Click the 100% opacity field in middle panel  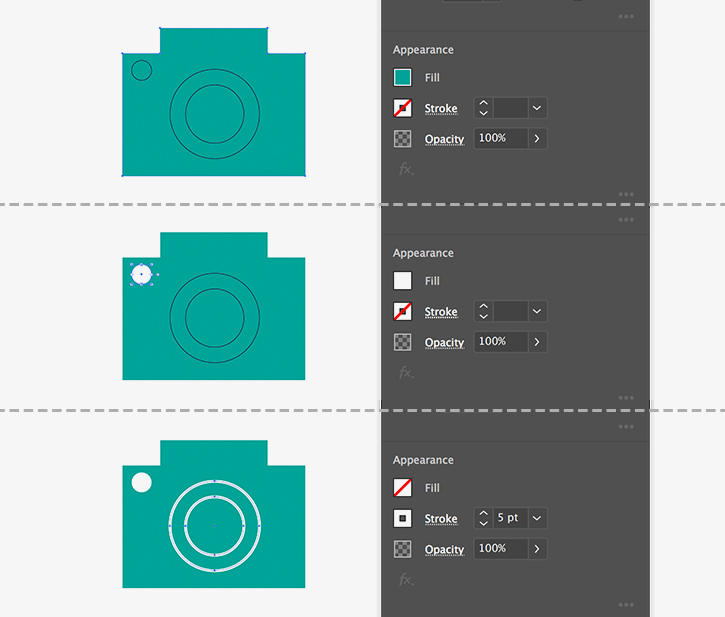pos(501,342)
